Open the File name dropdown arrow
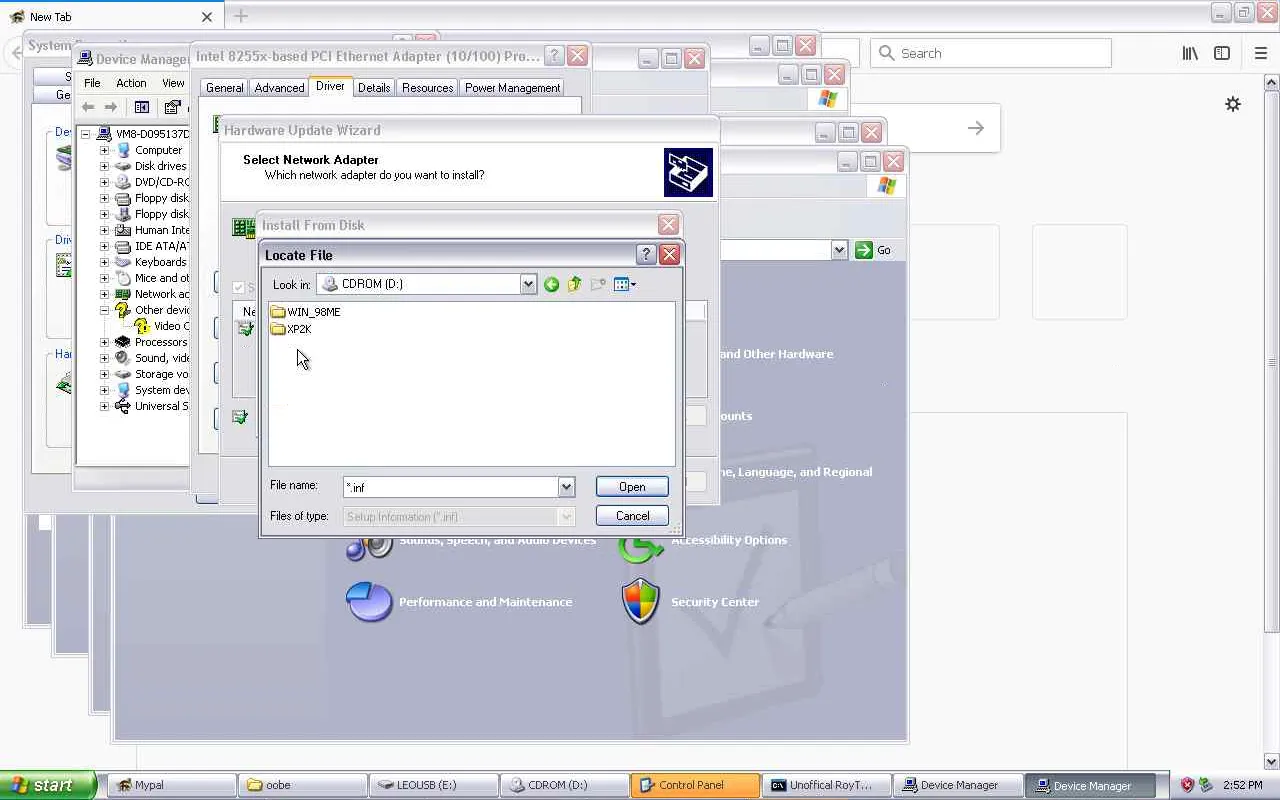Screen dimensions: 1280x800 click(x=566, y=487)
